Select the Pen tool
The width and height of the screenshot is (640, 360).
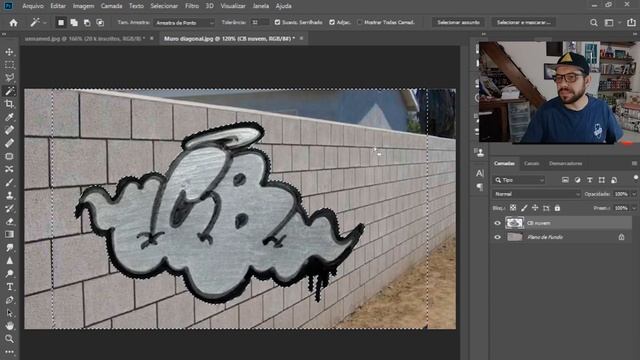point(9,300)
